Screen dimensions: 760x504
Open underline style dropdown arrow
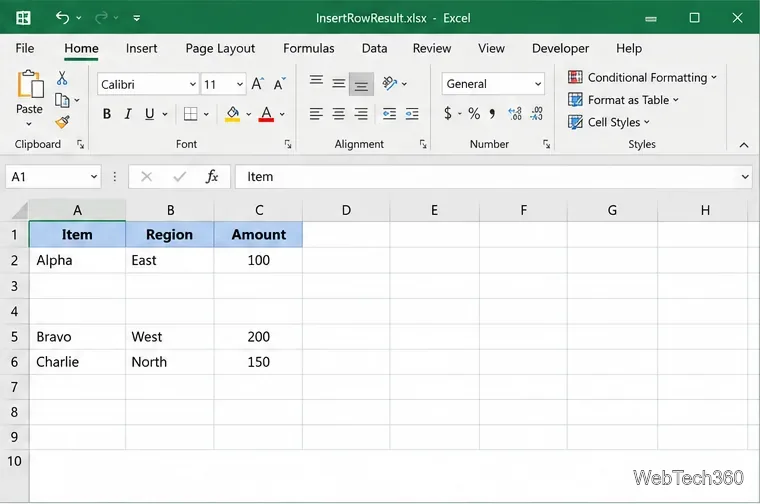point(165,114)
